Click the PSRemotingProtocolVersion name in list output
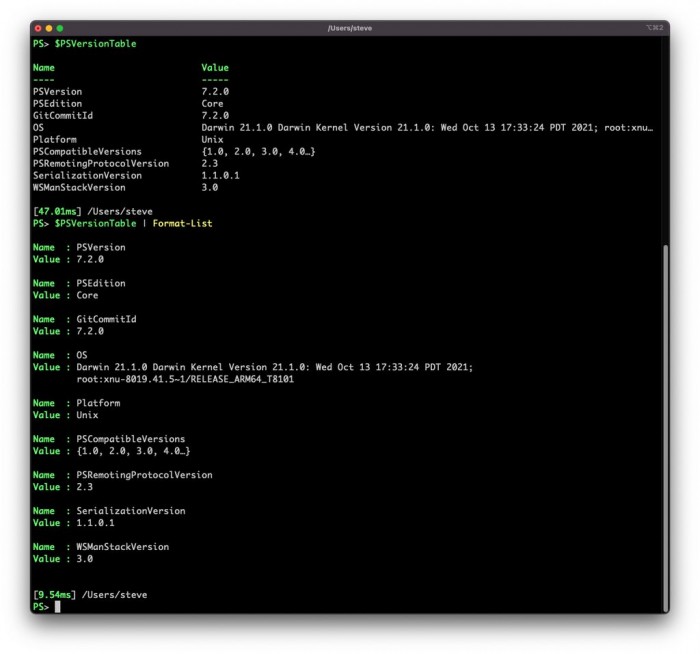Screen dimensions: 700x654 coord(144,475)
